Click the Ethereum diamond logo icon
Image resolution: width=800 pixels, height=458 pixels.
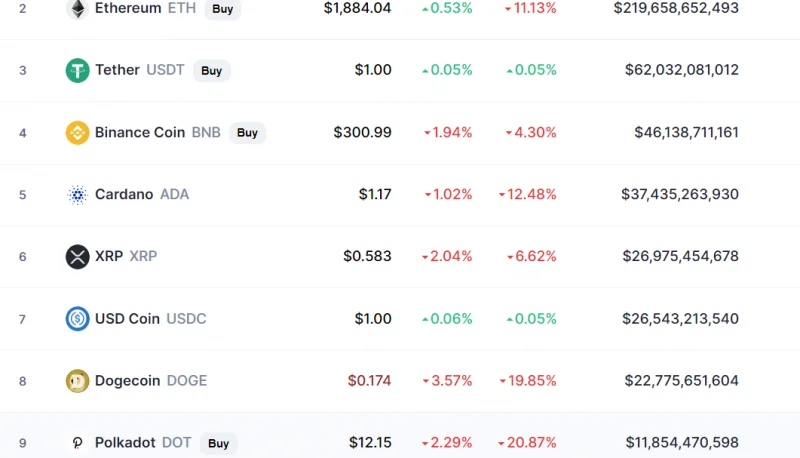[x=78, y=8]
